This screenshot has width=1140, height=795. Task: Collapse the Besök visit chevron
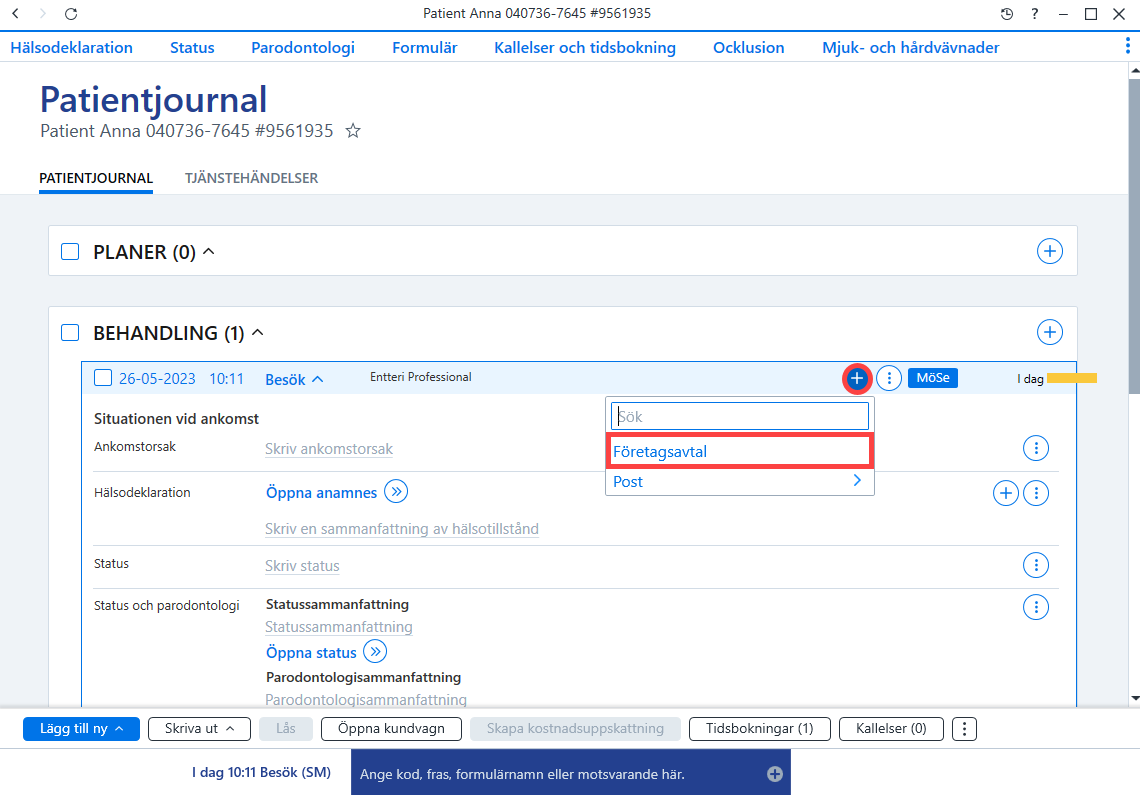[x=318, y=379]
